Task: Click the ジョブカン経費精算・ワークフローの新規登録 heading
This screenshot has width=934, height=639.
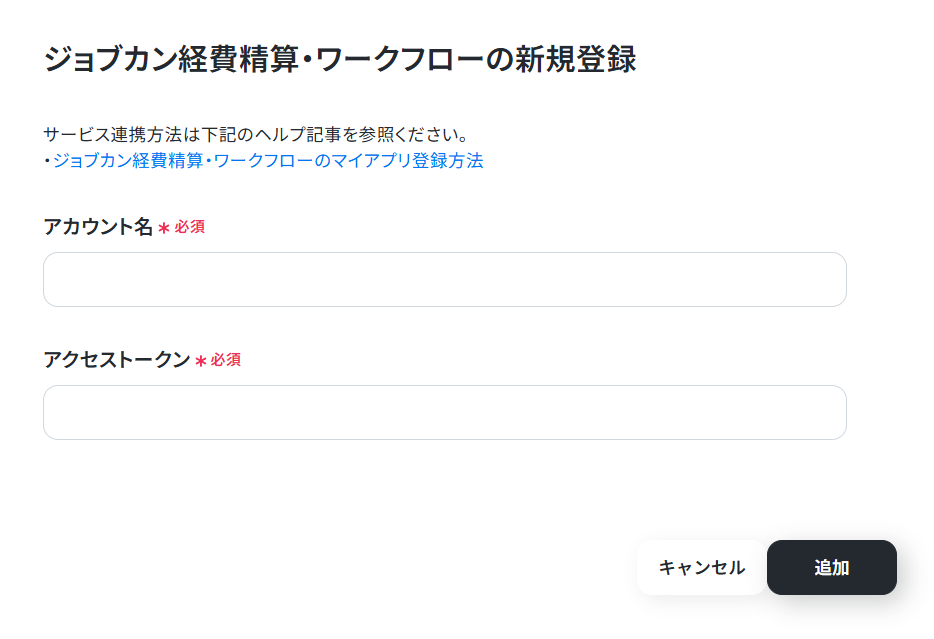Action: [x=340, y=59]
